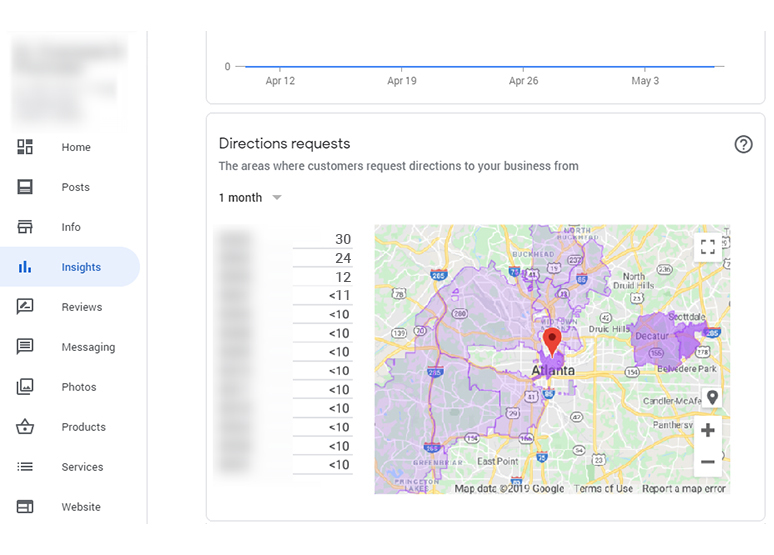Image resolution: width=774 pixels, height=555 pixels.
Task: Click the Photos icon
Action: pyautogui.click(x=25, y=387)
